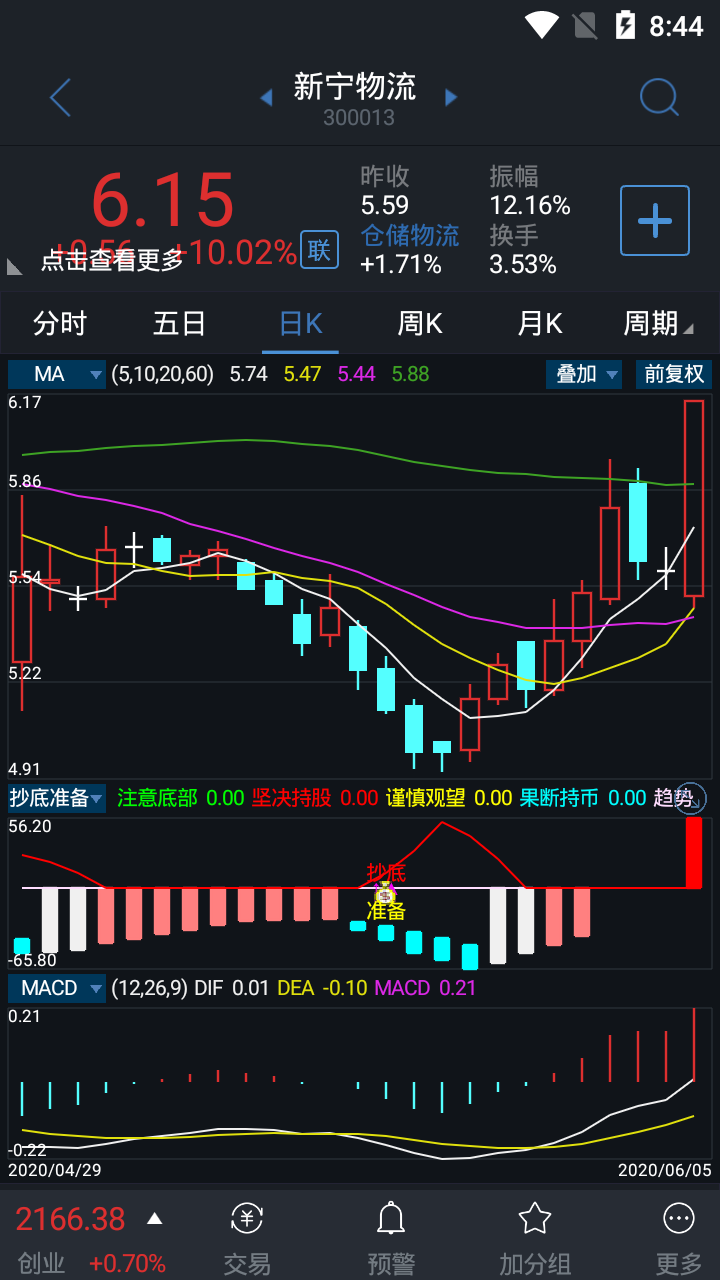Open the 叠加 overlay dropdown

[585, 374]
